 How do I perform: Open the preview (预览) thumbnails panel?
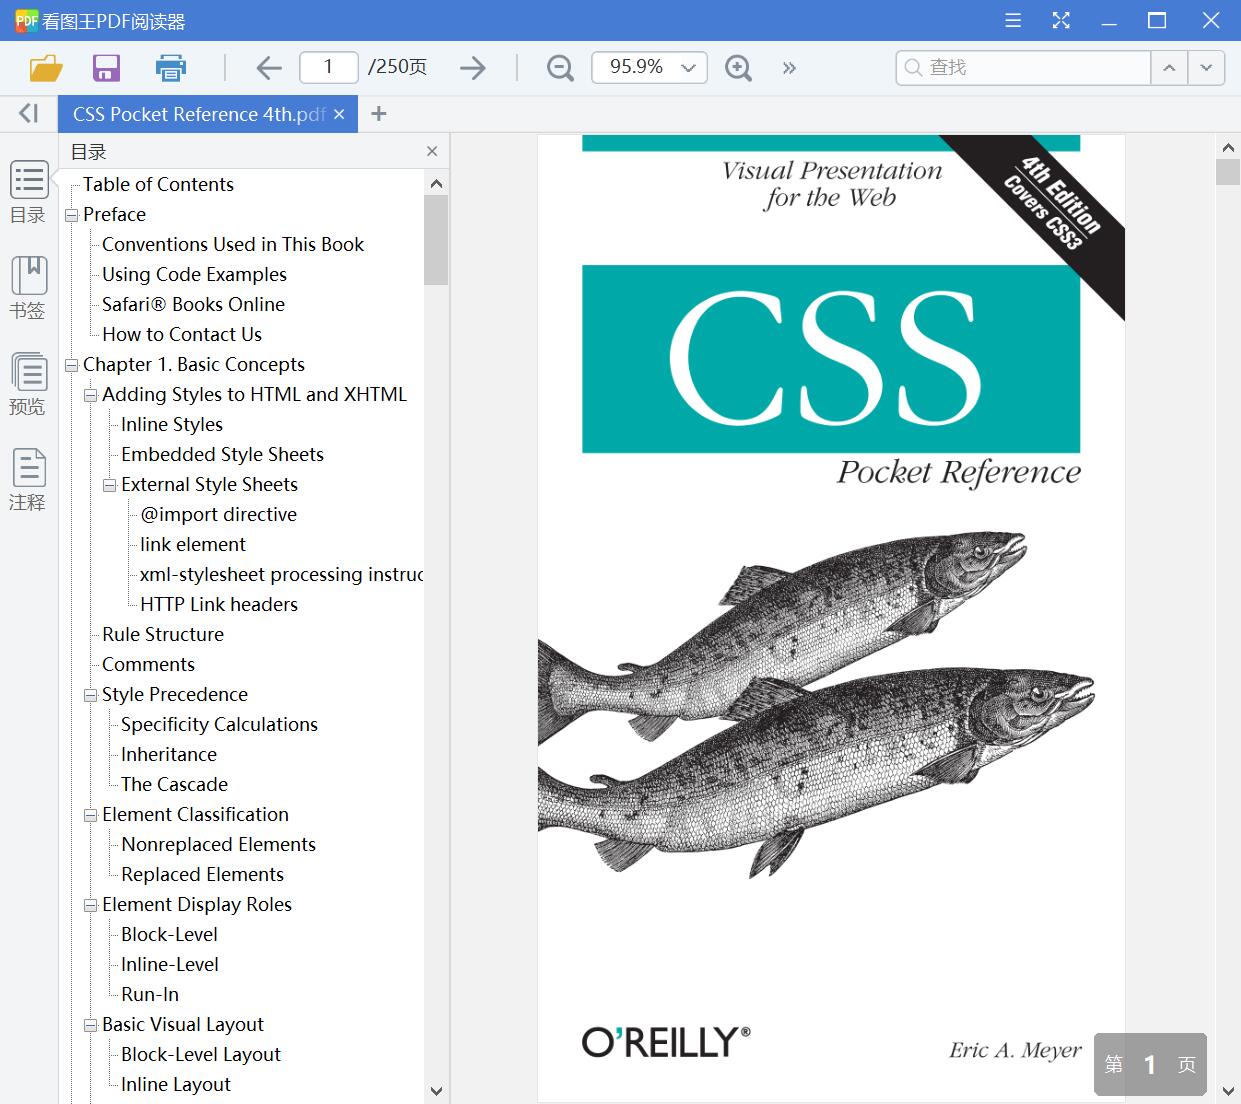(x=28, y=384)
